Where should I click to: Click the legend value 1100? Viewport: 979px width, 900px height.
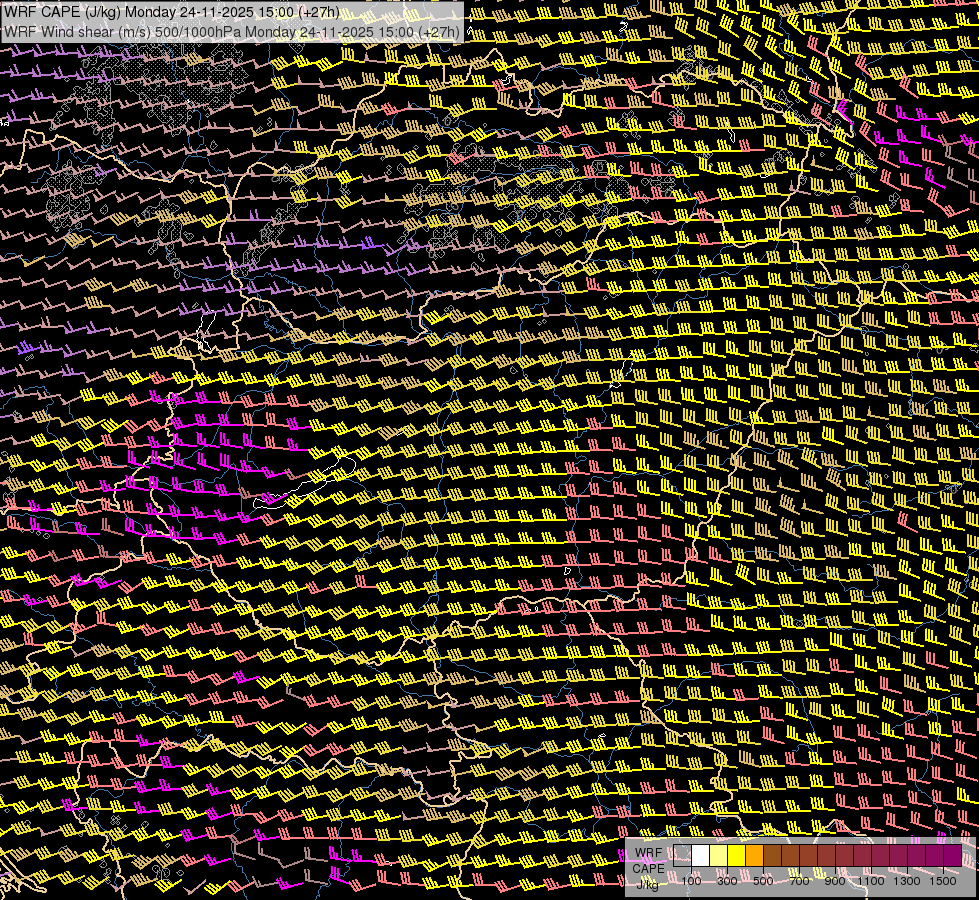(870, 881)
